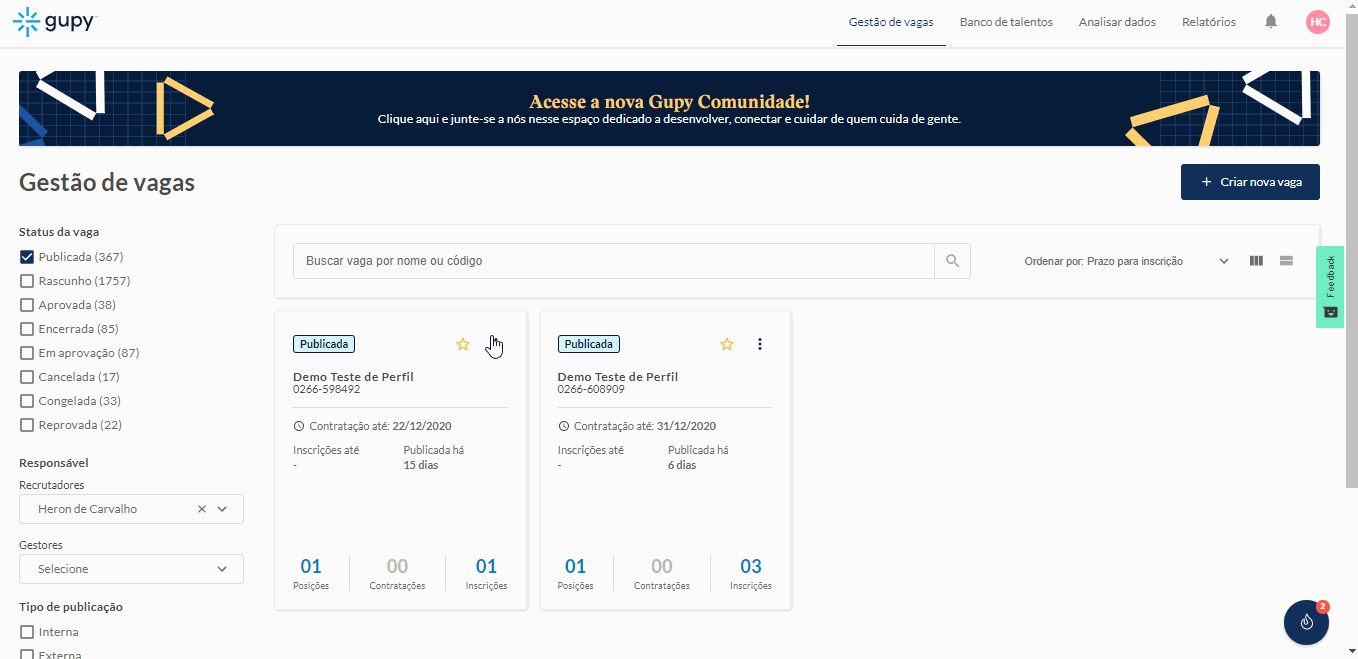Viewport: 1358px width, 659px height.
Task: Focus the job search input field
Action: click(x=613, y=261)
